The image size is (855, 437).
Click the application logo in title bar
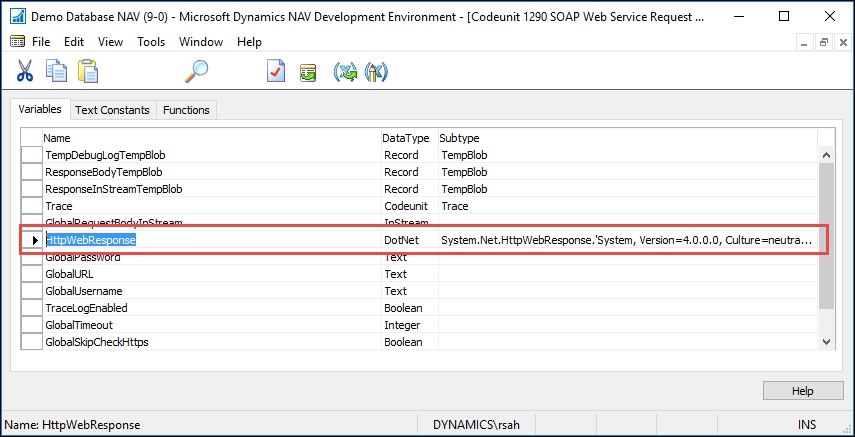pyautogui.click(x=18, y=16)
